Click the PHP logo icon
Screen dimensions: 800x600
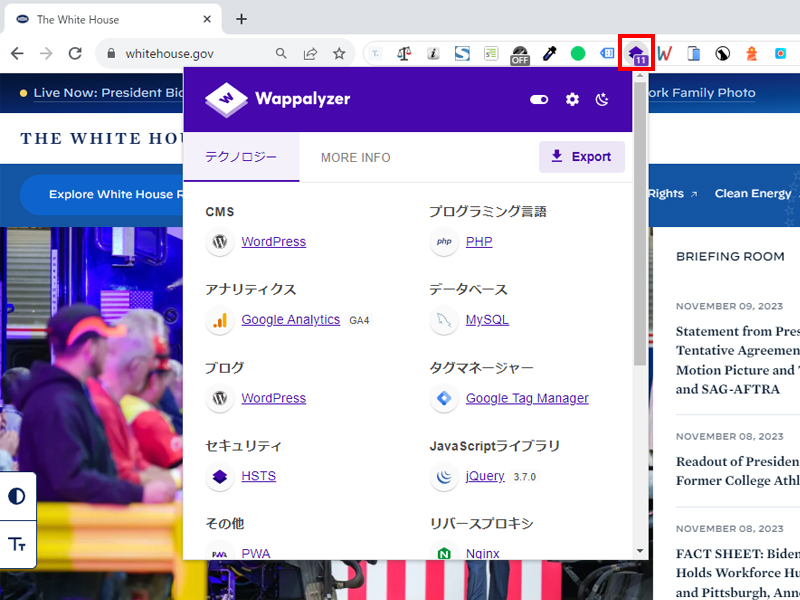[x=444, y=241]
